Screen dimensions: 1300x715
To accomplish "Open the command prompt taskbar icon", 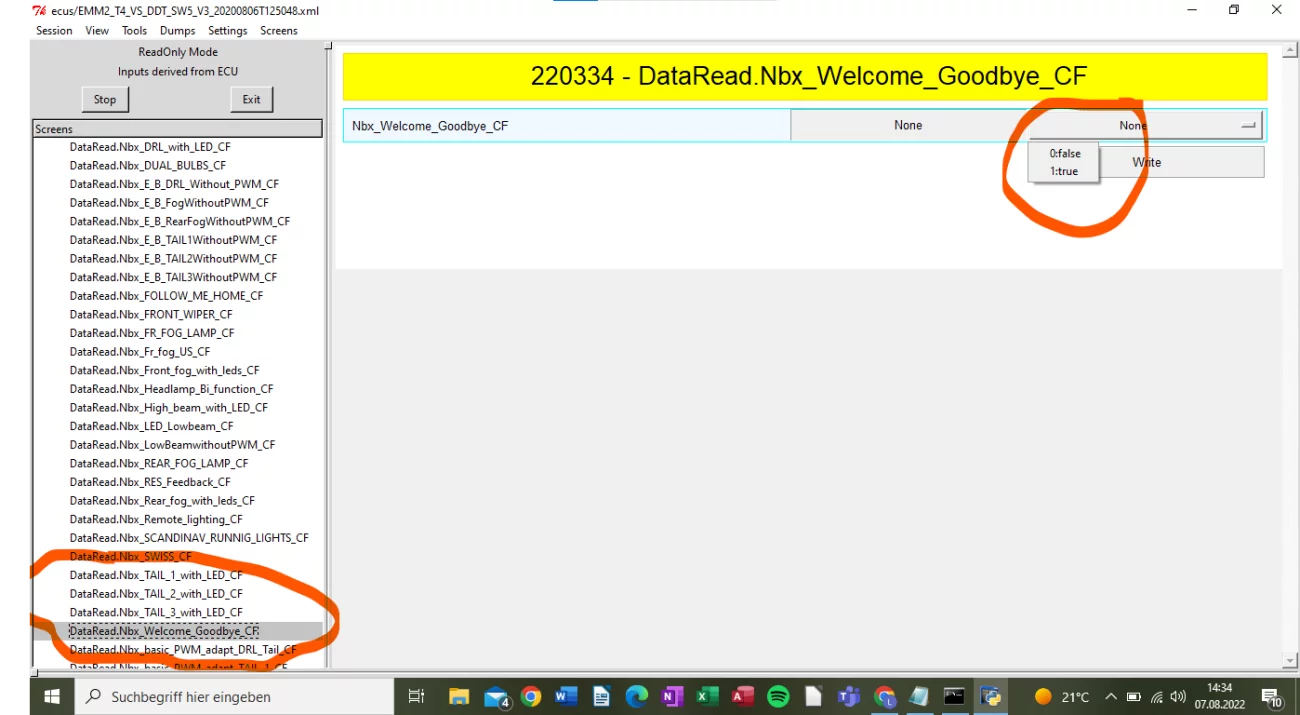I will click(x=955, y=696).
